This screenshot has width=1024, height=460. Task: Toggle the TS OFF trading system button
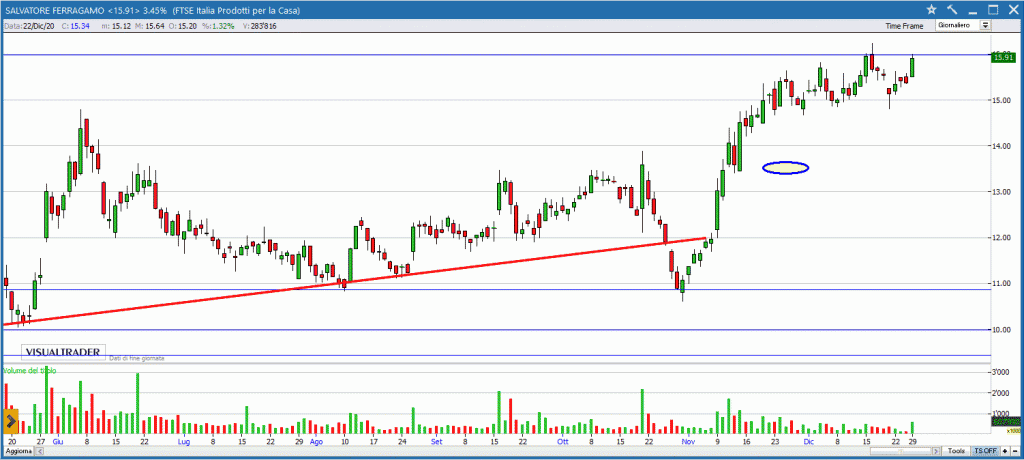[x=985, y=452]
